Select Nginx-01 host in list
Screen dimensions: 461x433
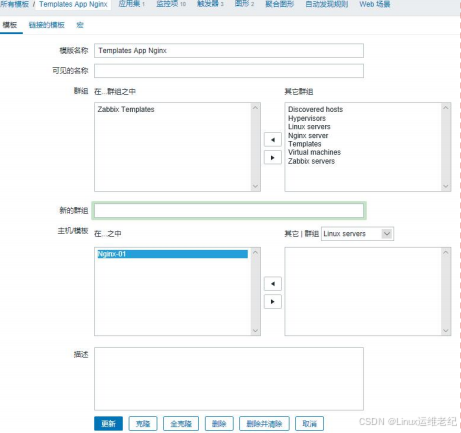(x=172, y=254)
